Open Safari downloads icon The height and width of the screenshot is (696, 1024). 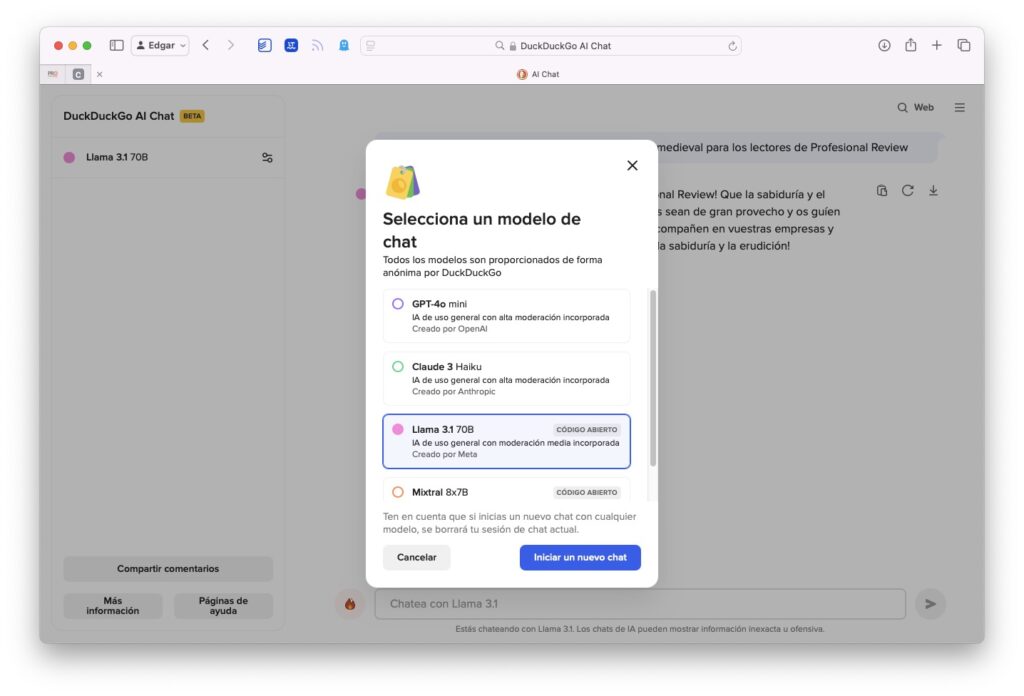(x=884, y=45)
